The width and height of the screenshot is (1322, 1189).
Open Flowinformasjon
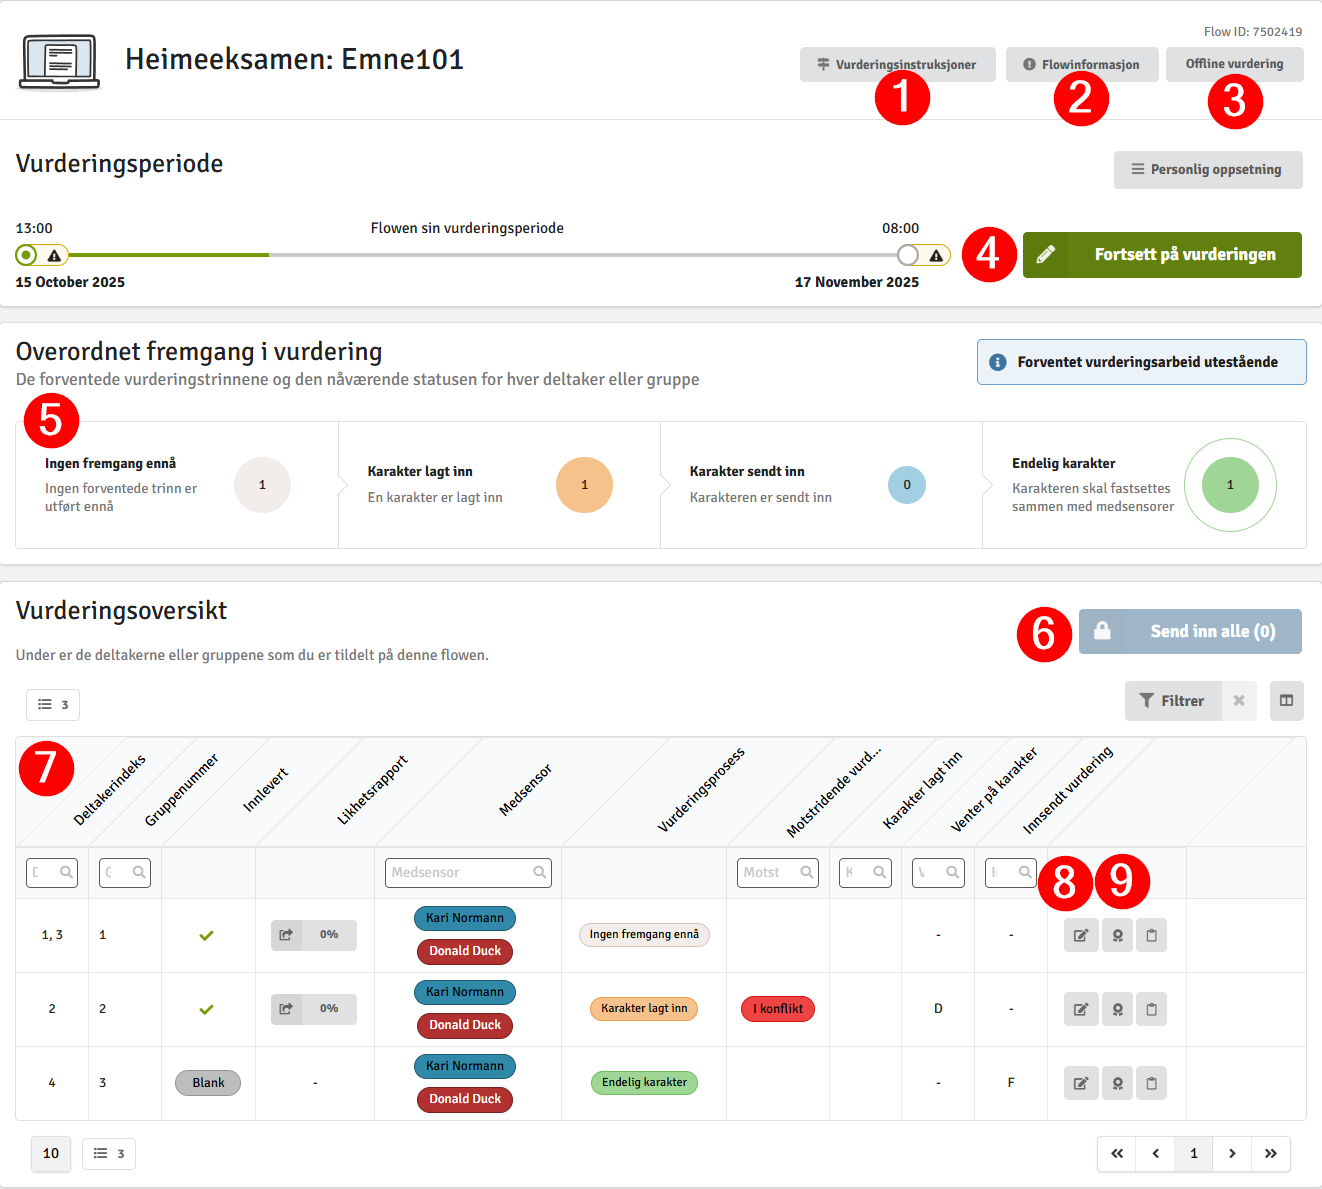pos(1081,64)
